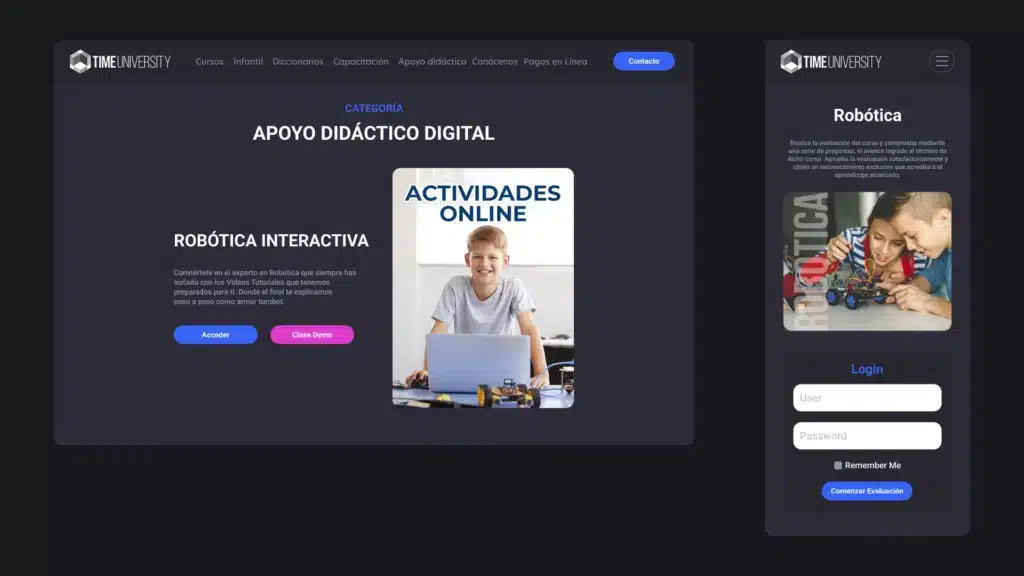
Task: Go to the Conócenos page
Action: pyautogui.click(x=494, y=61)
